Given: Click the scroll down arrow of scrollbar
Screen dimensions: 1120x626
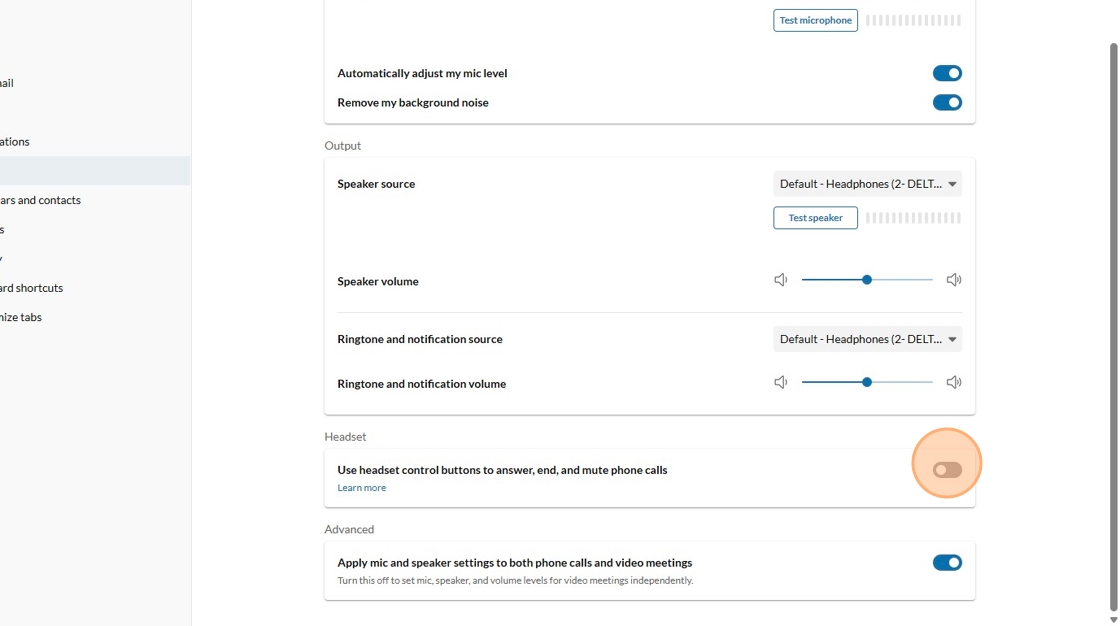Looking at the screenshot, I should click(x=1114, y=620).
